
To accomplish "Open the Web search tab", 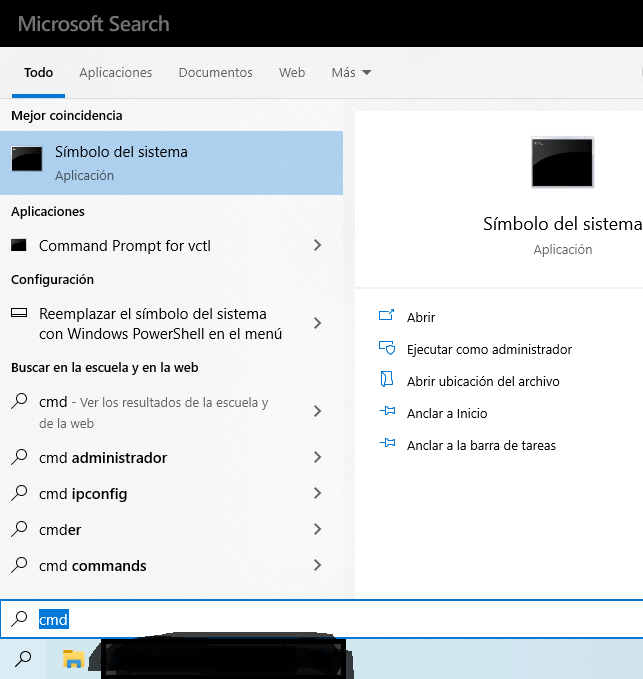I will click(x=292, y=72).
